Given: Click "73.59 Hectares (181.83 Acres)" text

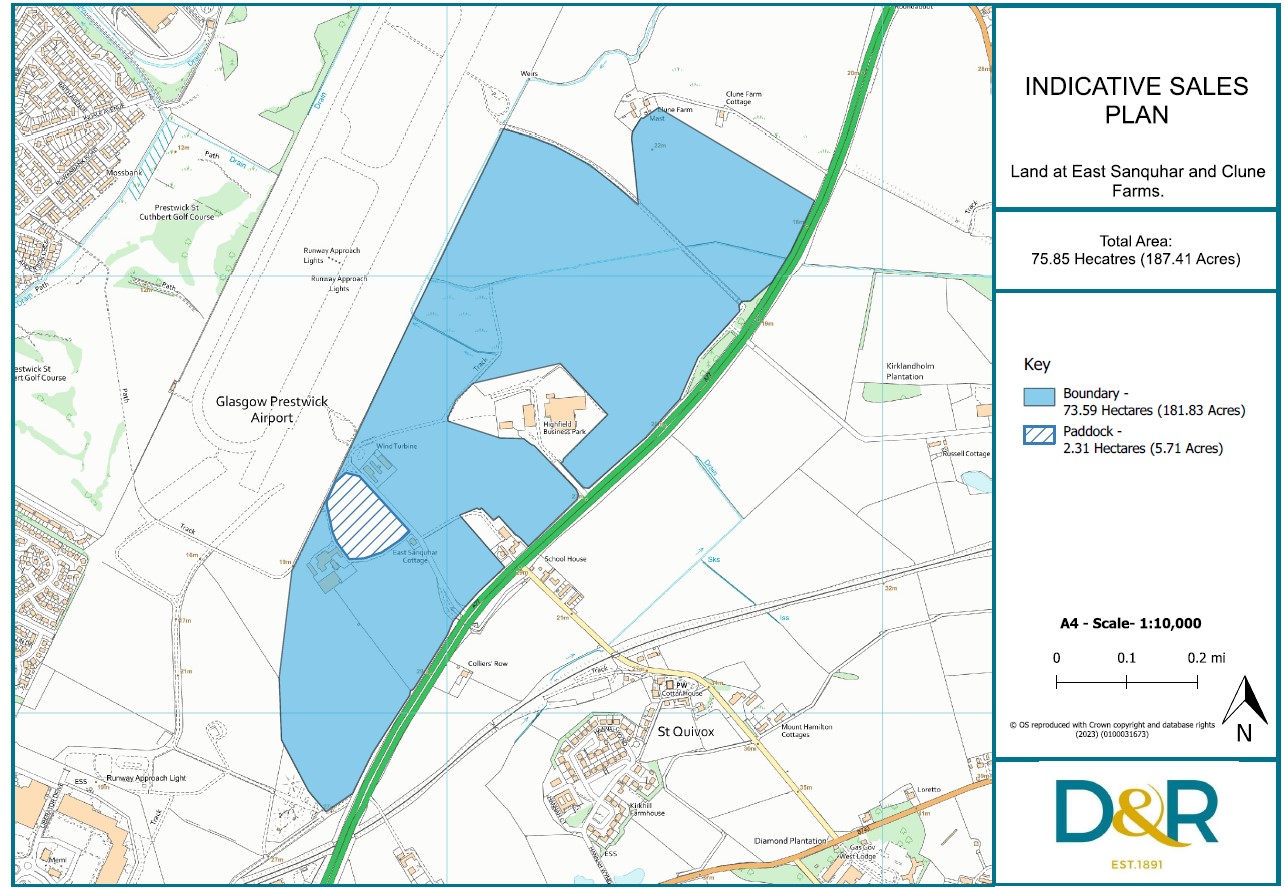Looking at the screenshot, I should click(x=1154, y=410).
